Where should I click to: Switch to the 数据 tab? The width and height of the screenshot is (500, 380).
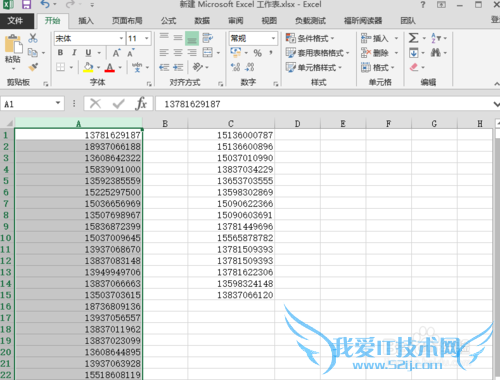pyautogui.click(x=202, y=21)
